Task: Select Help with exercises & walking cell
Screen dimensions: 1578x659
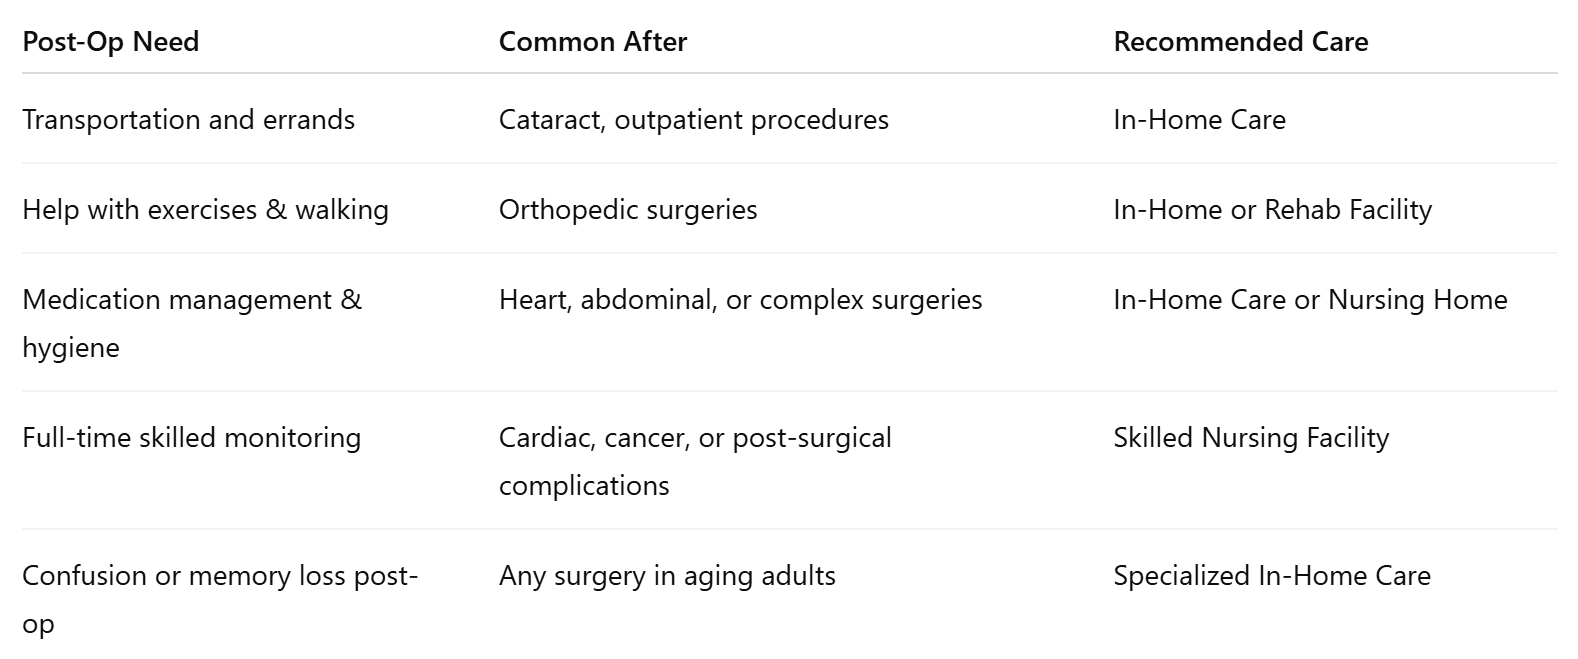Action: tap(206, 210)
